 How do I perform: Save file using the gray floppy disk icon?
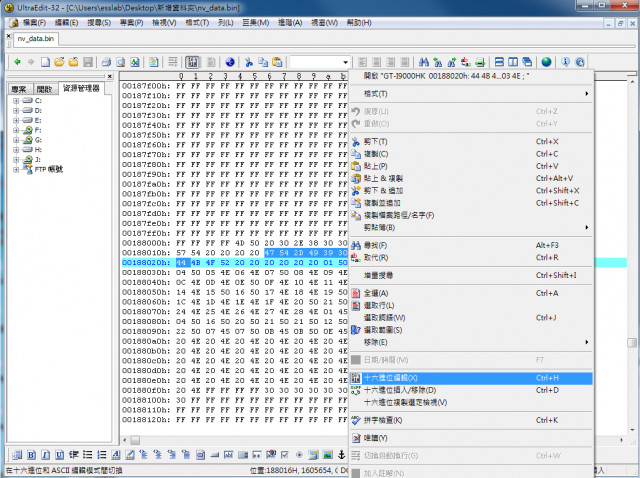click(87, 62)
